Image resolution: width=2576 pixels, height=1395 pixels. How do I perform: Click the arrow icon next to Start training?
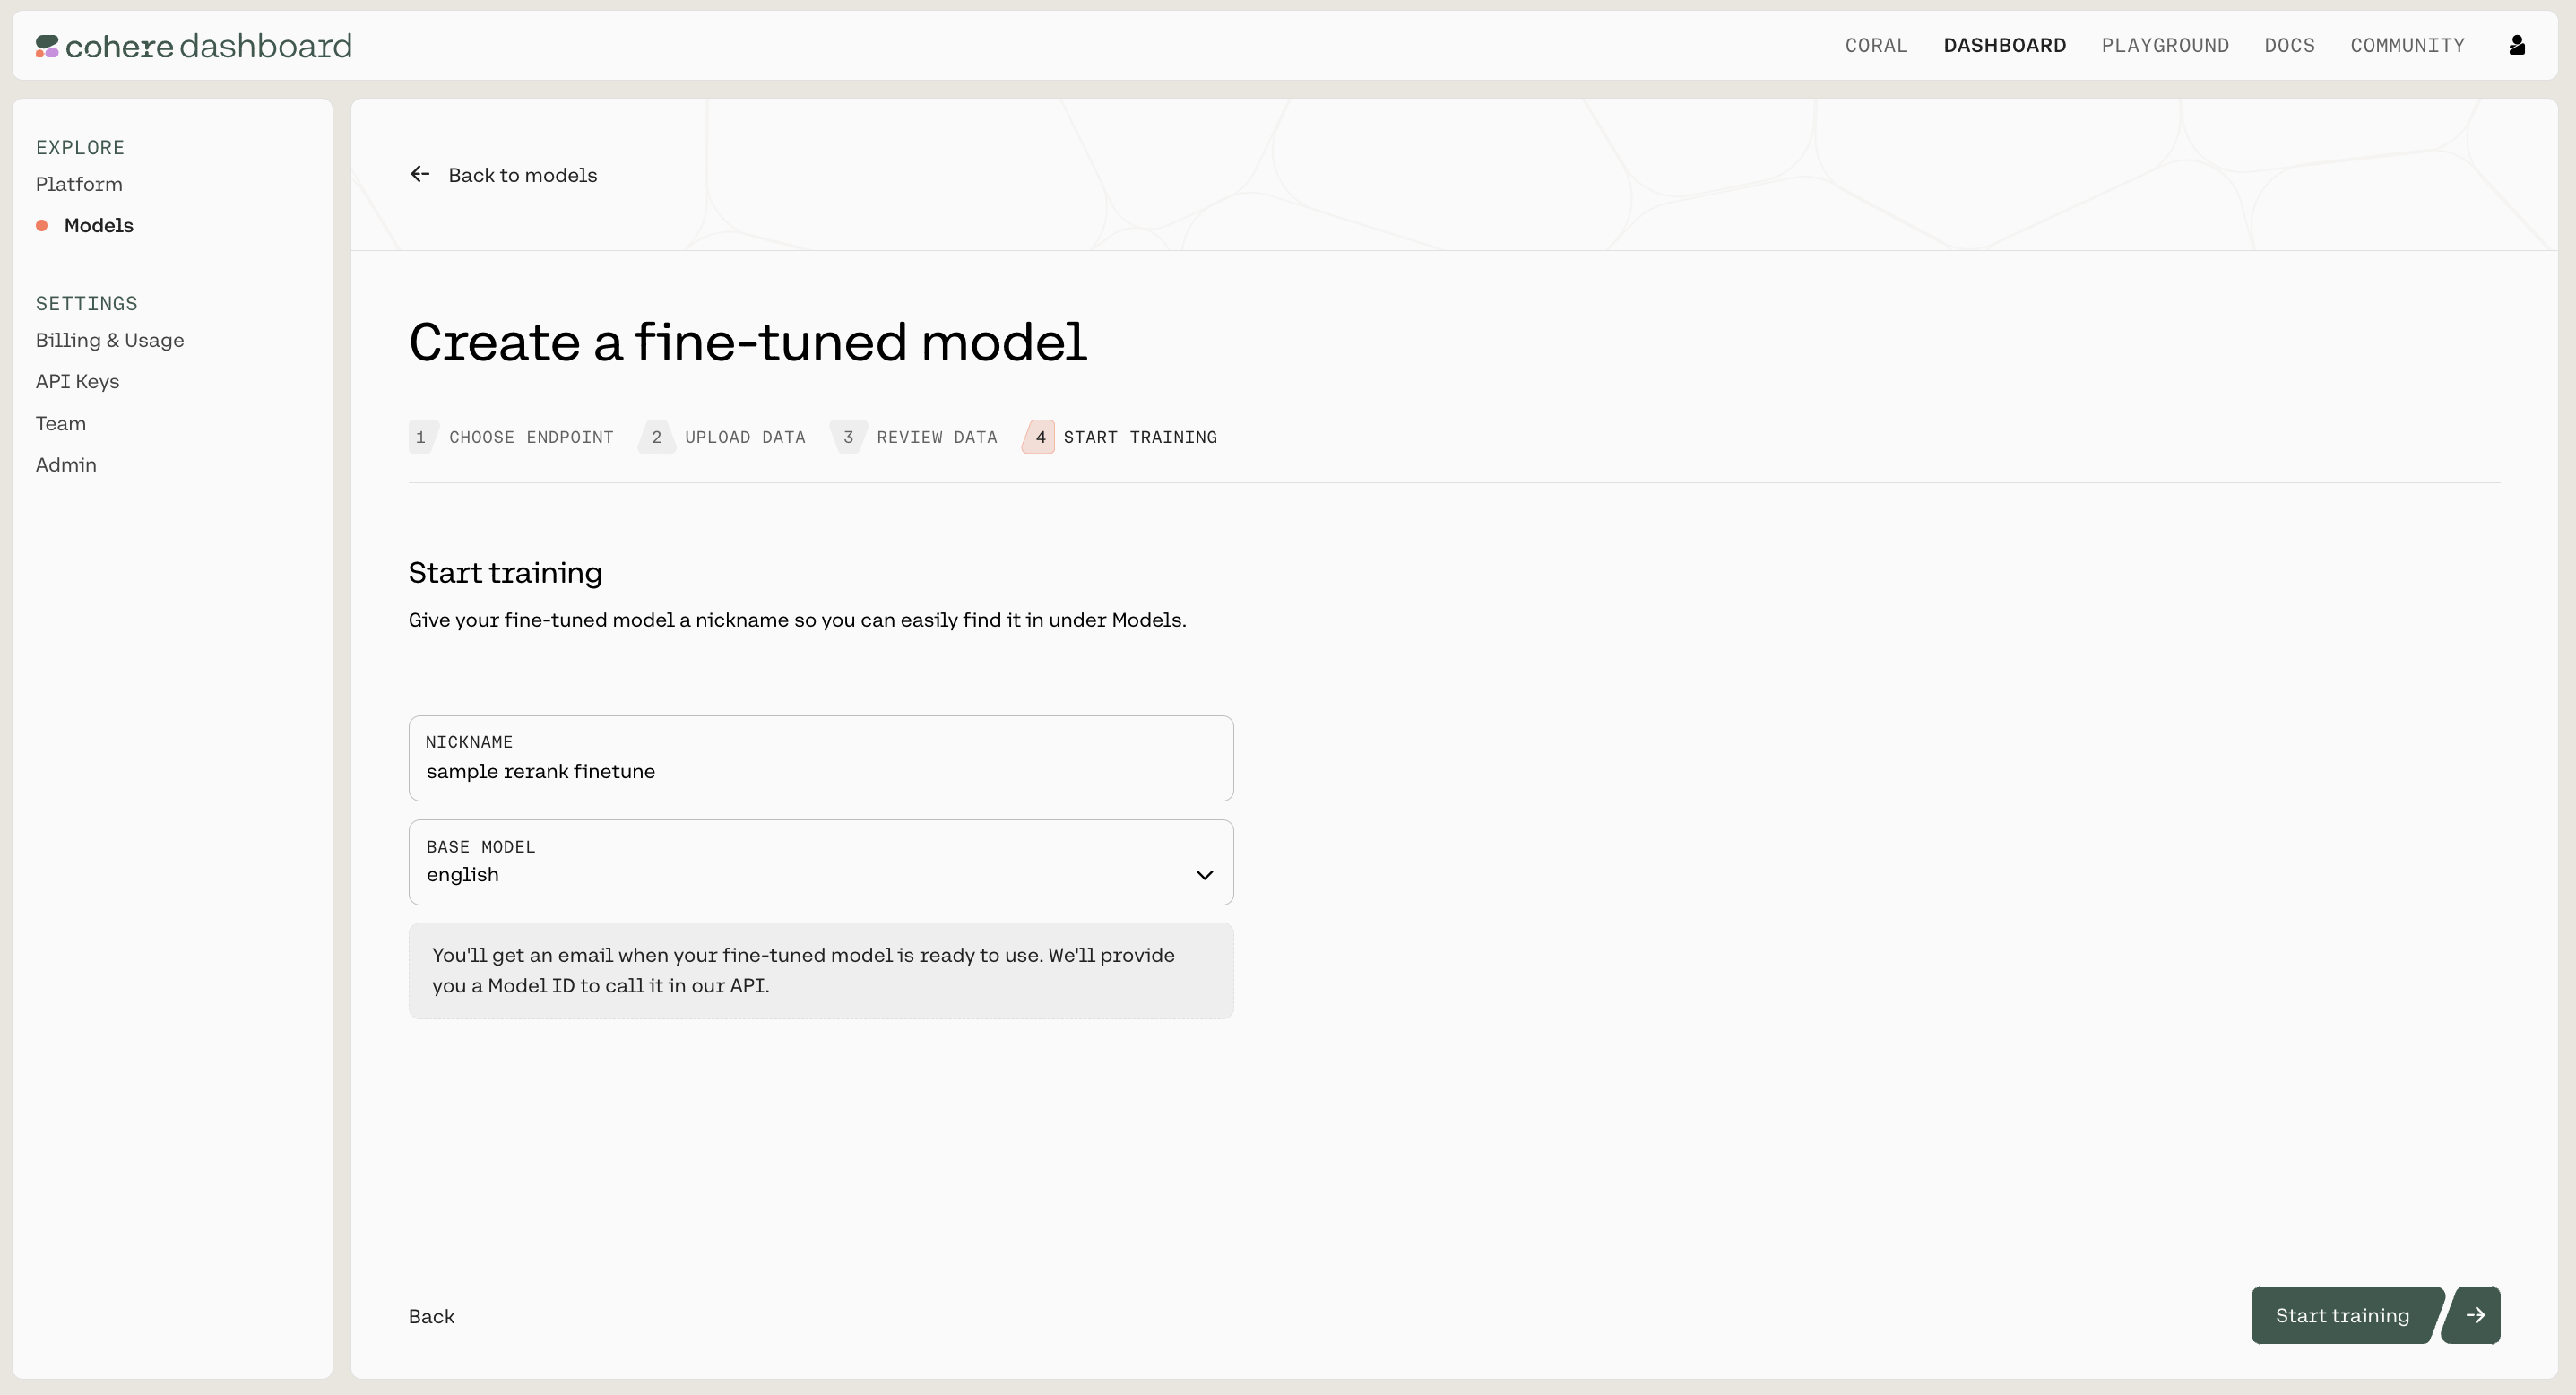(2474, 1315)
